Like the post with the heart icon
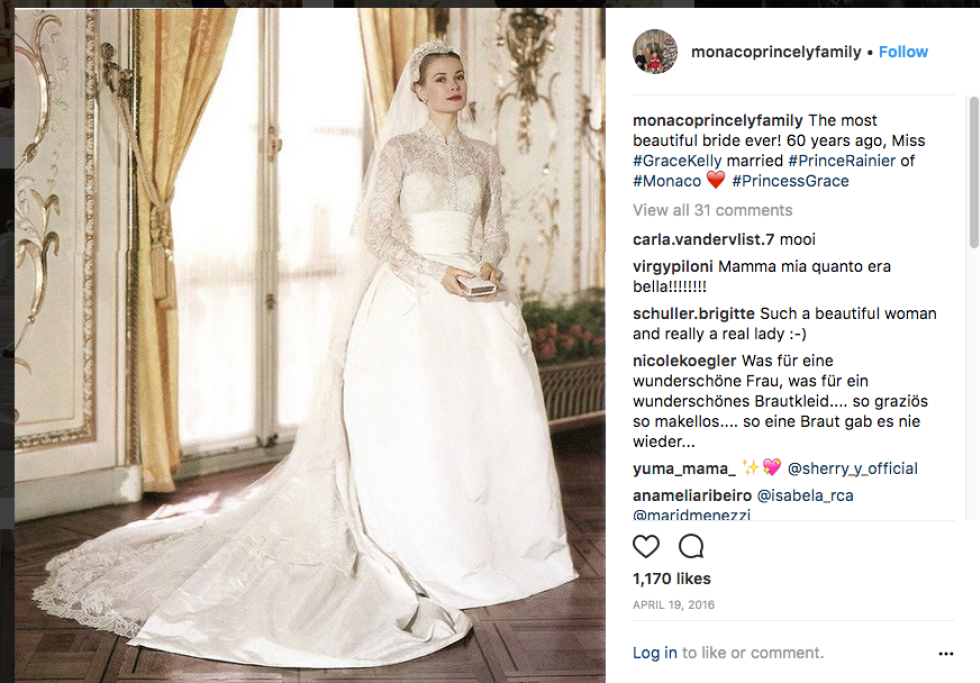The width and height of the screenshot is (980, 683). [x=646, y=546]
